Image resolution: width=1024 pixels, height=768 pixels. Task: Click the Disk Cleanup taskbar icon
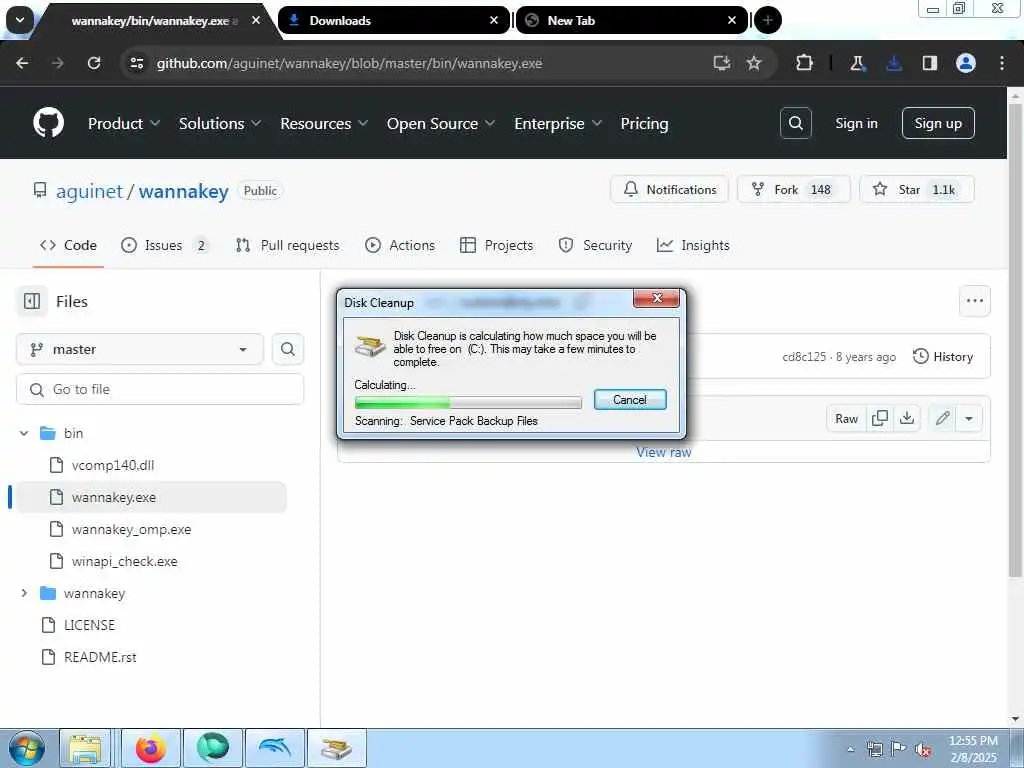click(336, 748)
